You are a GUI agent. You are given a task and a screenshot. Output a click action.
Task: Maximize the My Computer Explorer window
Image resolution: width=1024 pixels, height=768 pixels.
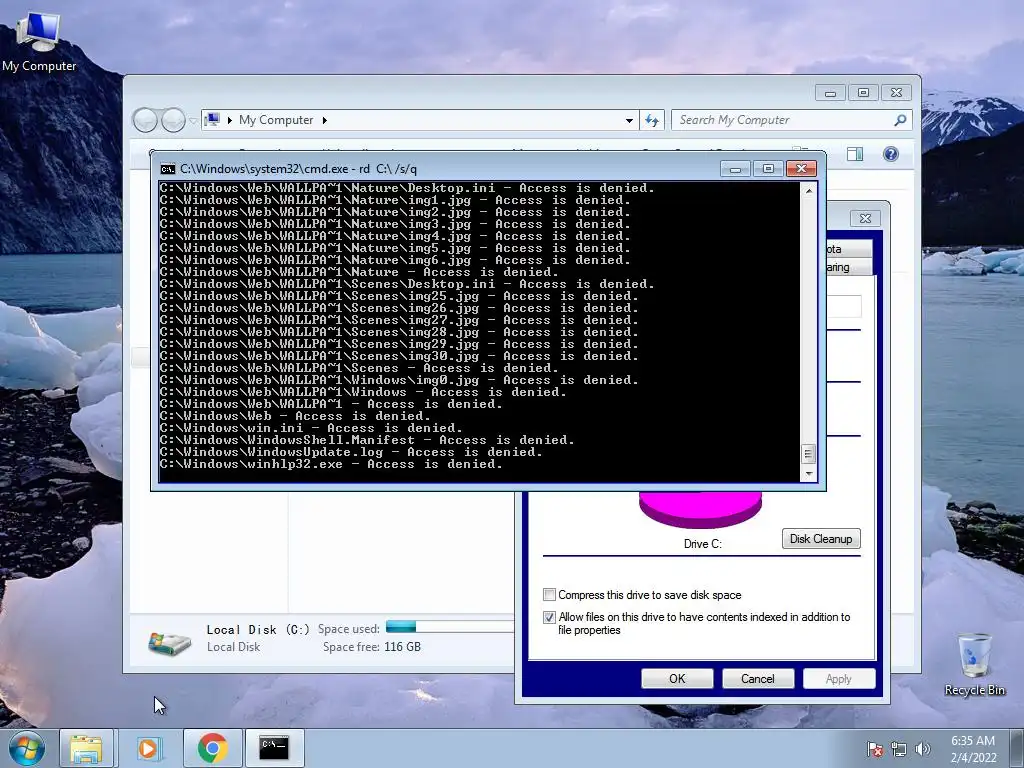pos(863,93)
